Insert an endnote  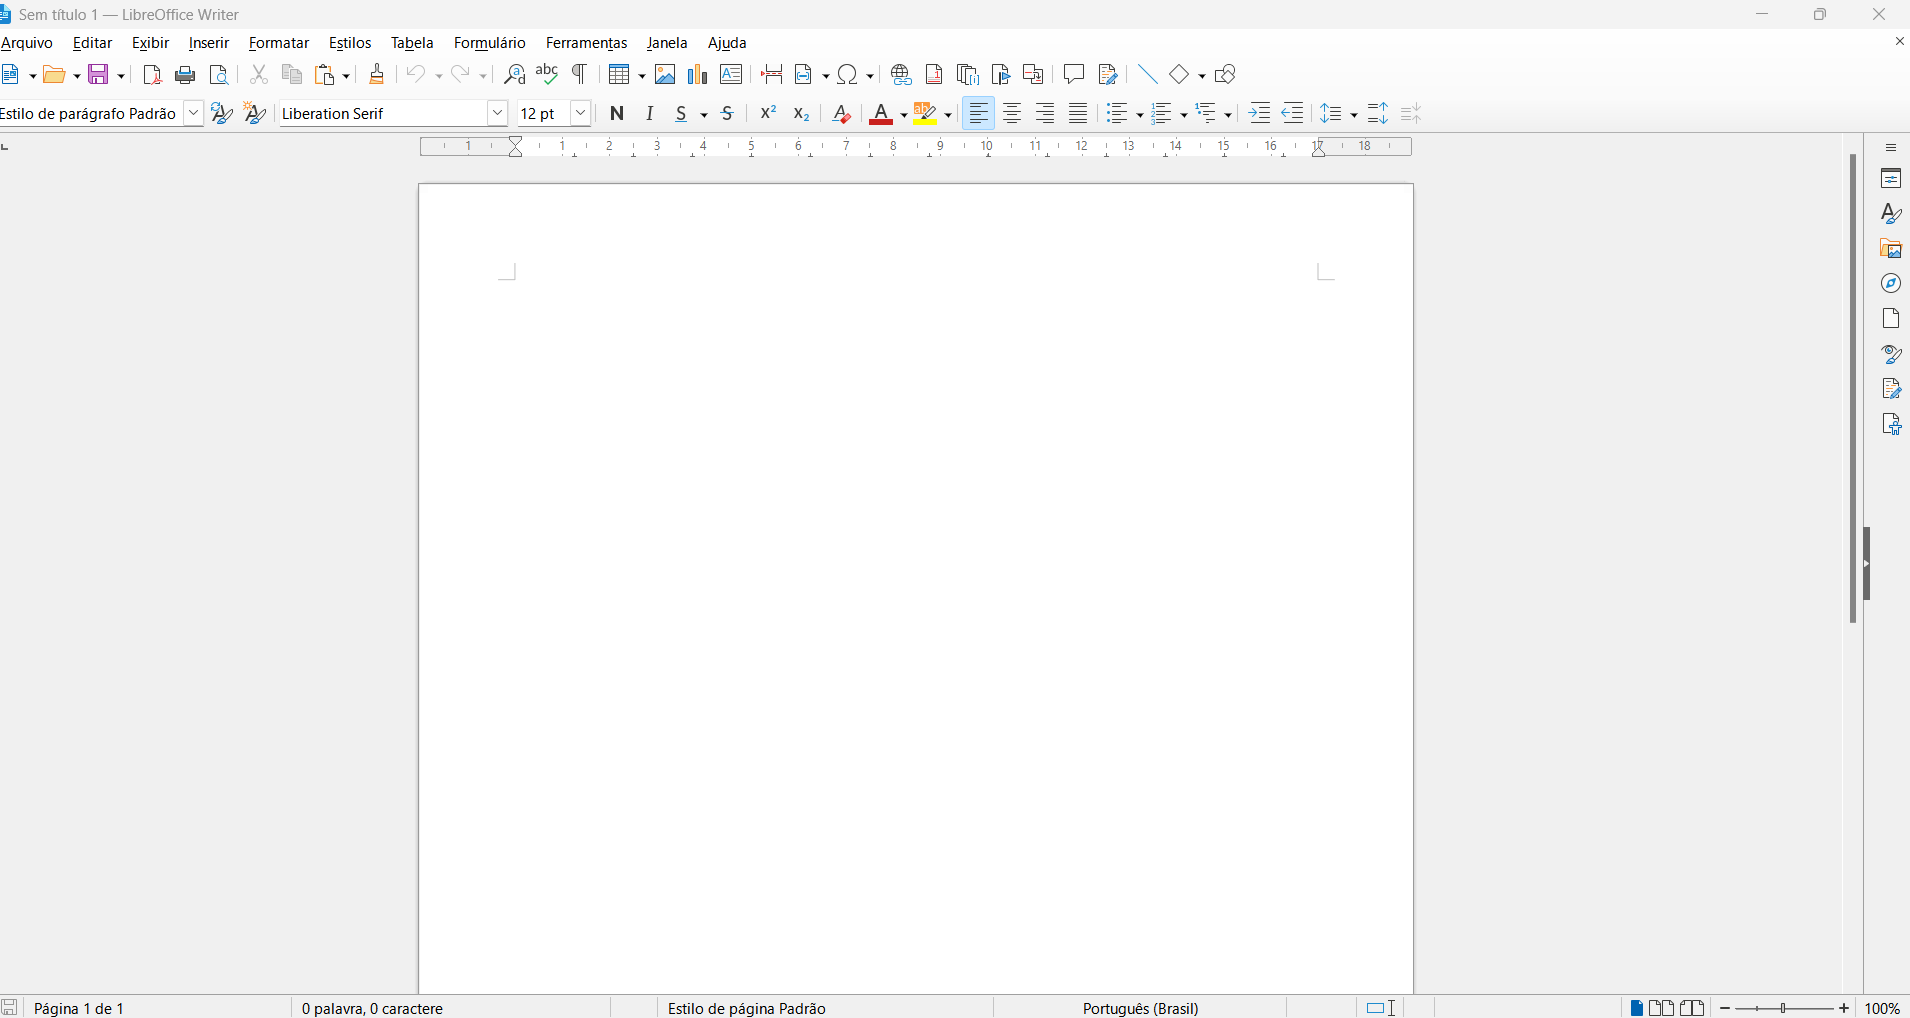pos(967,75)
